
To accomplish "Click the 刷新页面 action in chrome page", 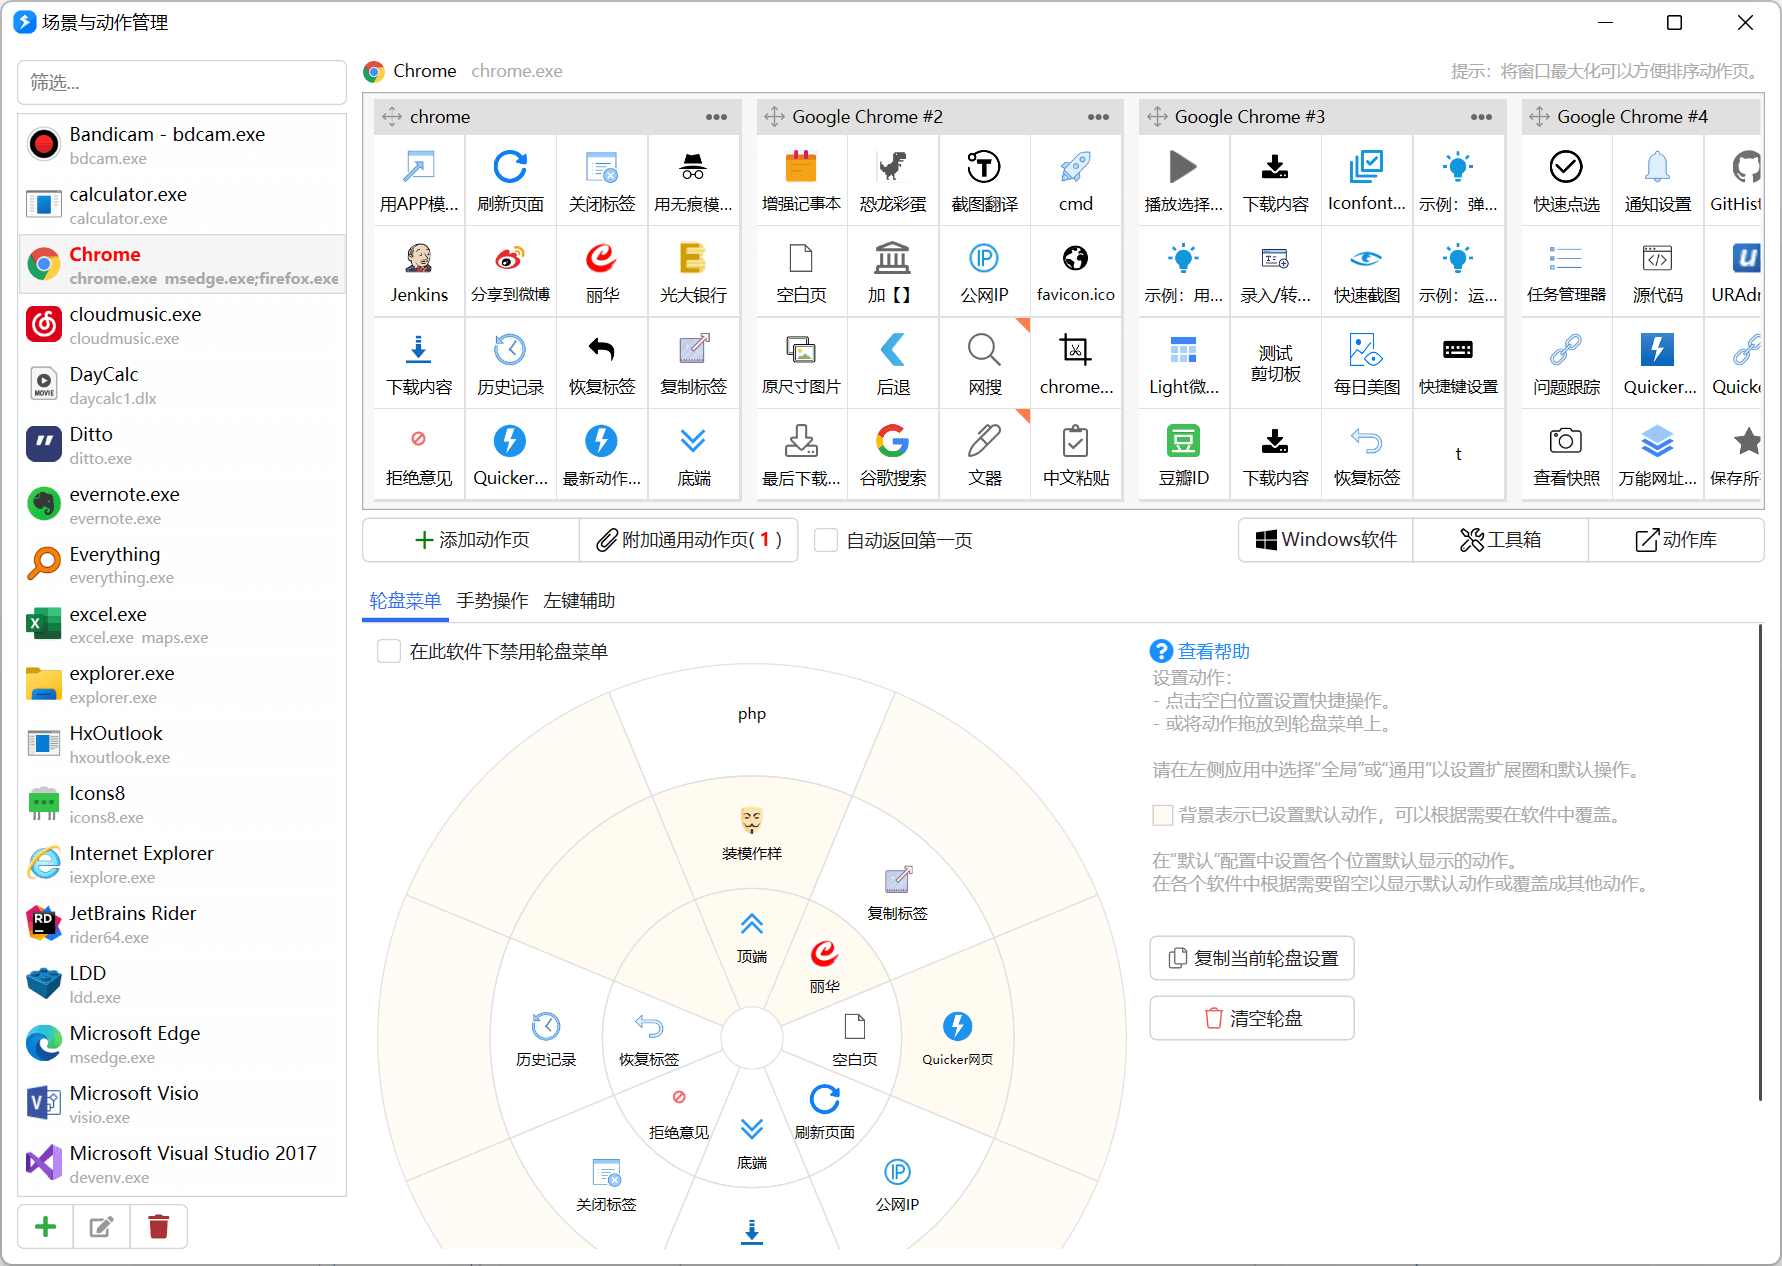I will coord(510,181).
